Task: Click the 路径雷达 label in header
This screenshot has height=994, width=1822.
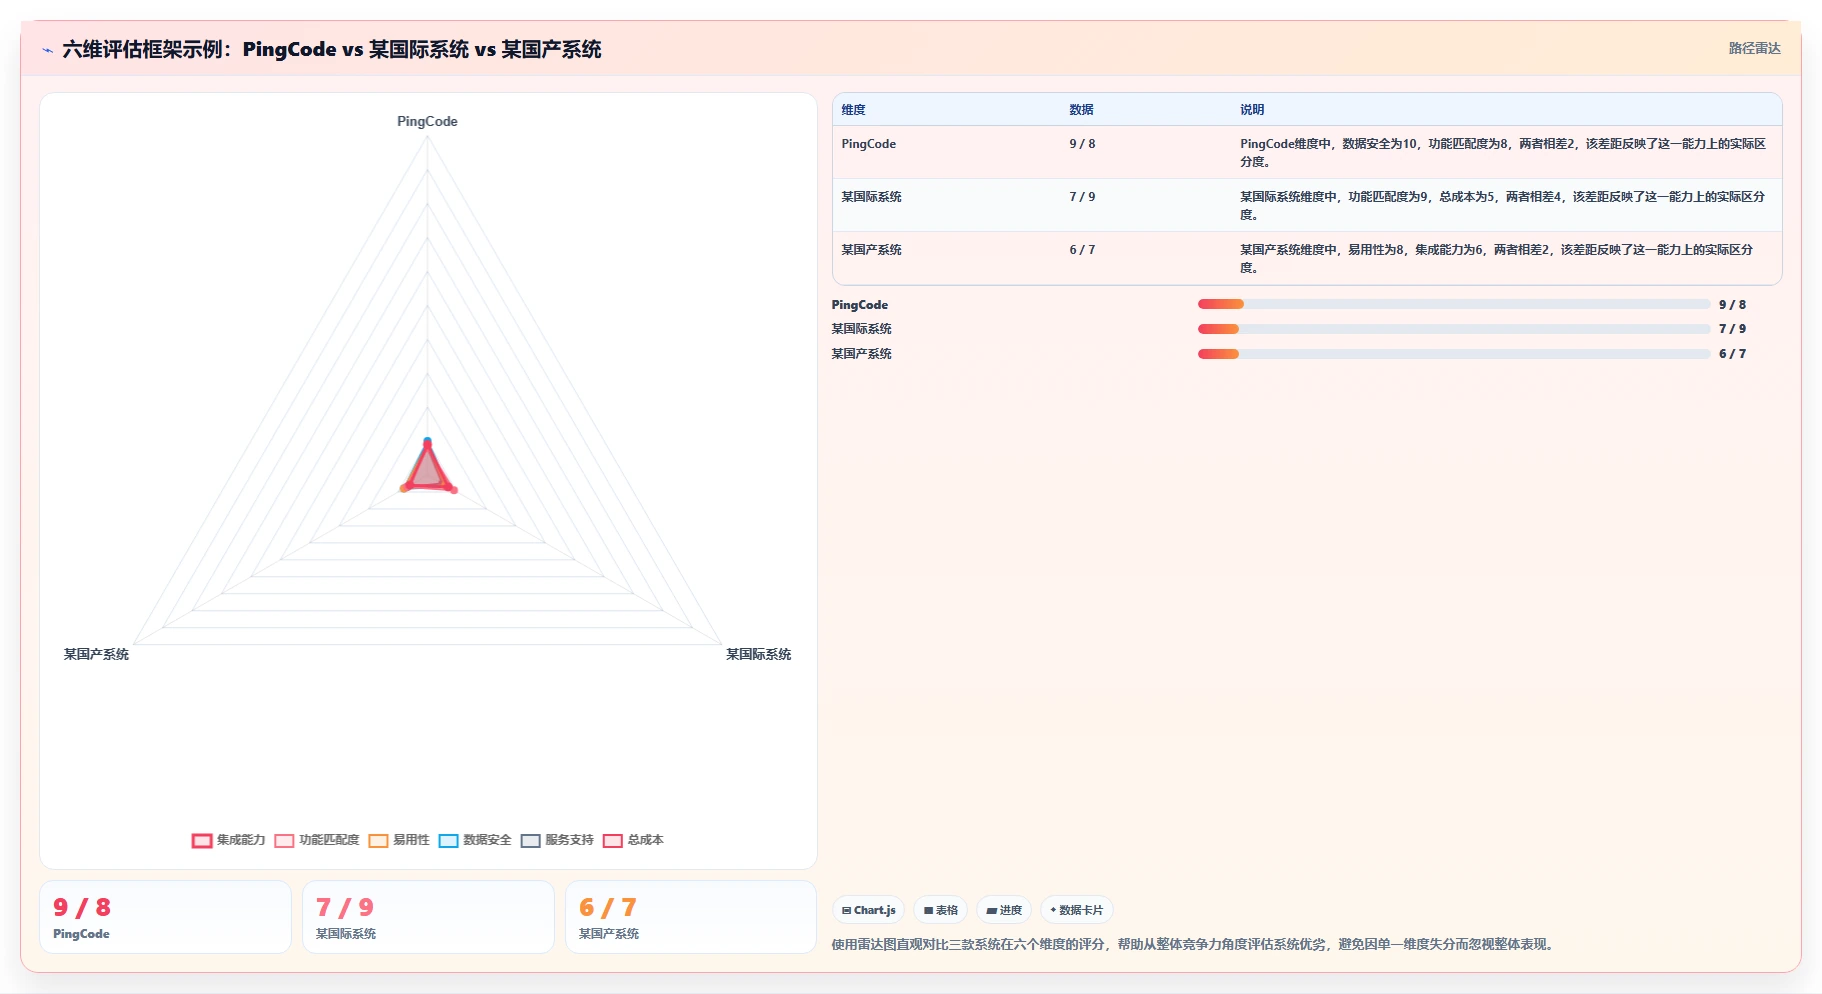Action: [x=1754, y=48]
